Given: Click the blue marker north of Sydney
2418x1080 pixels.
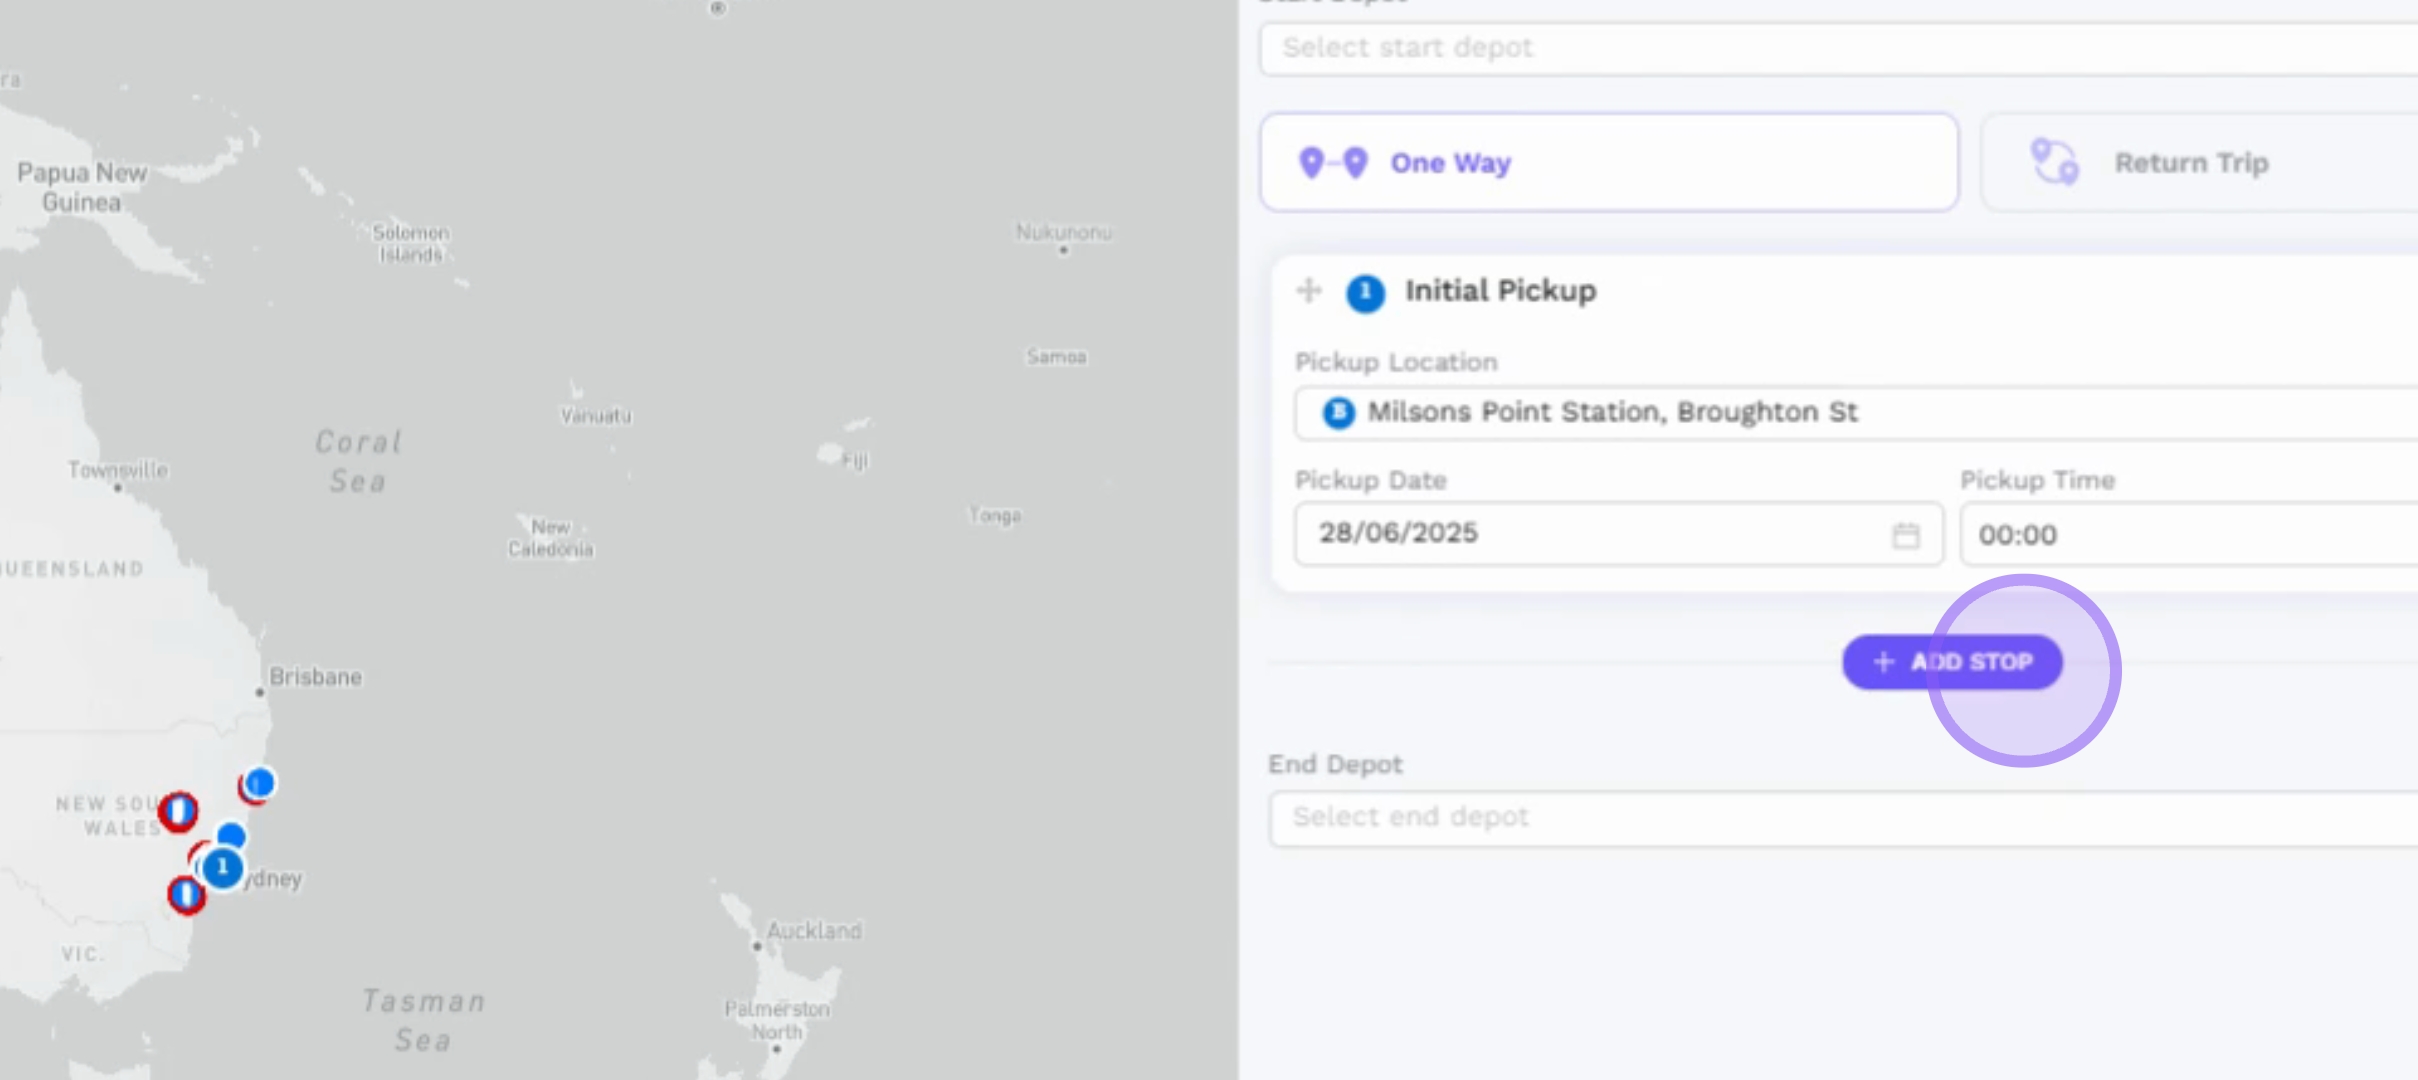Looking at the screenshot, I should [x=259, y=782].
